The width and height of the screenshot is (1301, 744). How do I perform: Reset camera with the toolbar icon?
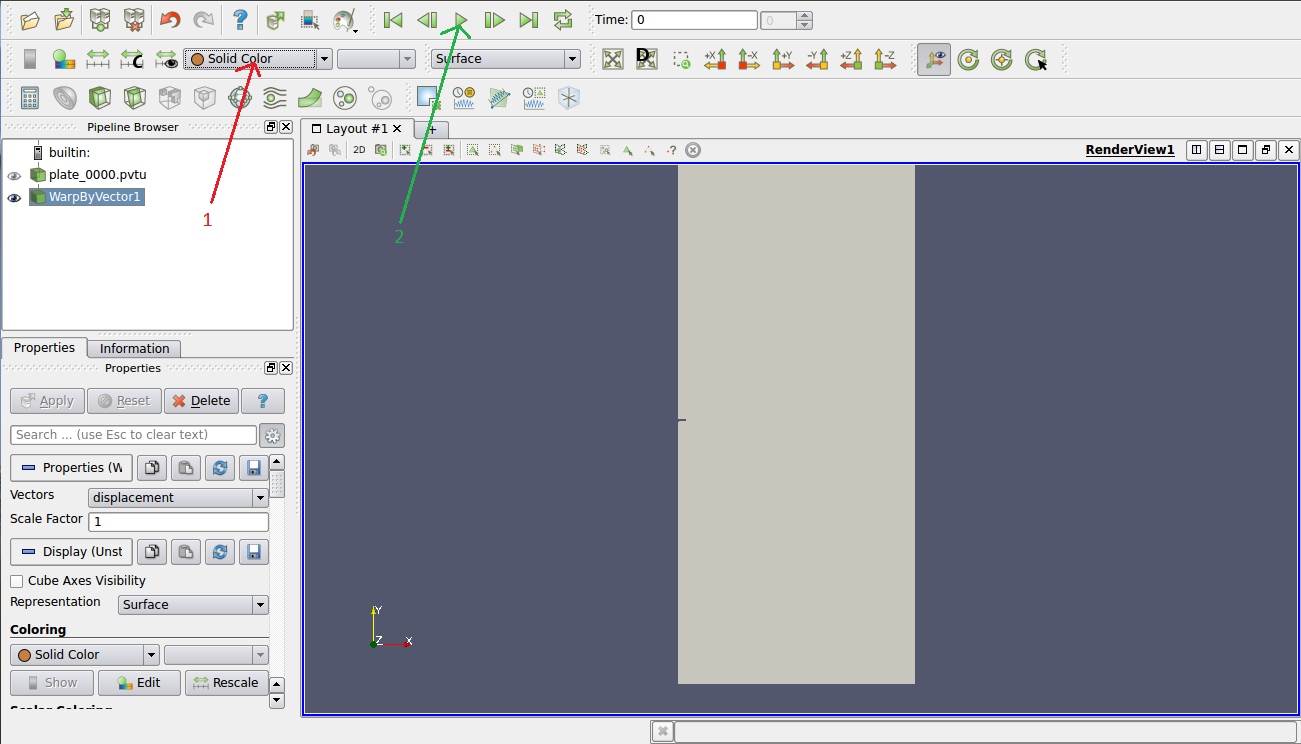[613, 59]
